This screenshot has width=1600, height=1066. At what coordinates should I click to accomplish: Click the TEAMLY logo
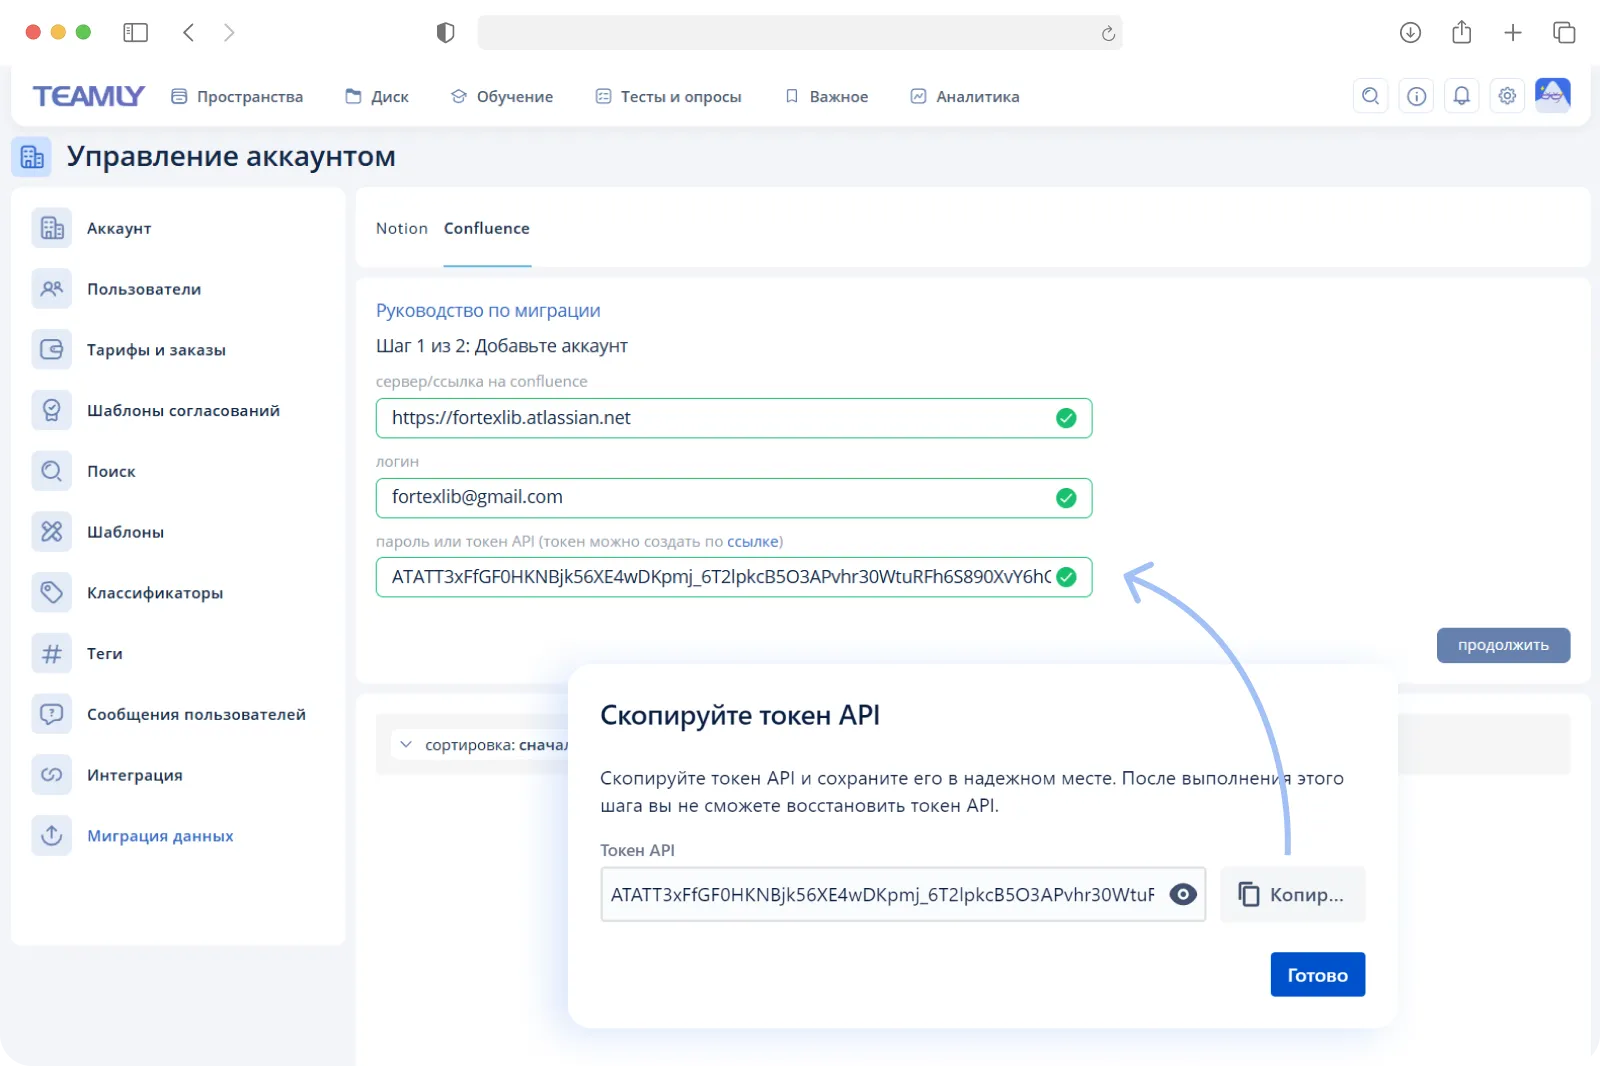pyautogui.click(x=89, y=96)
